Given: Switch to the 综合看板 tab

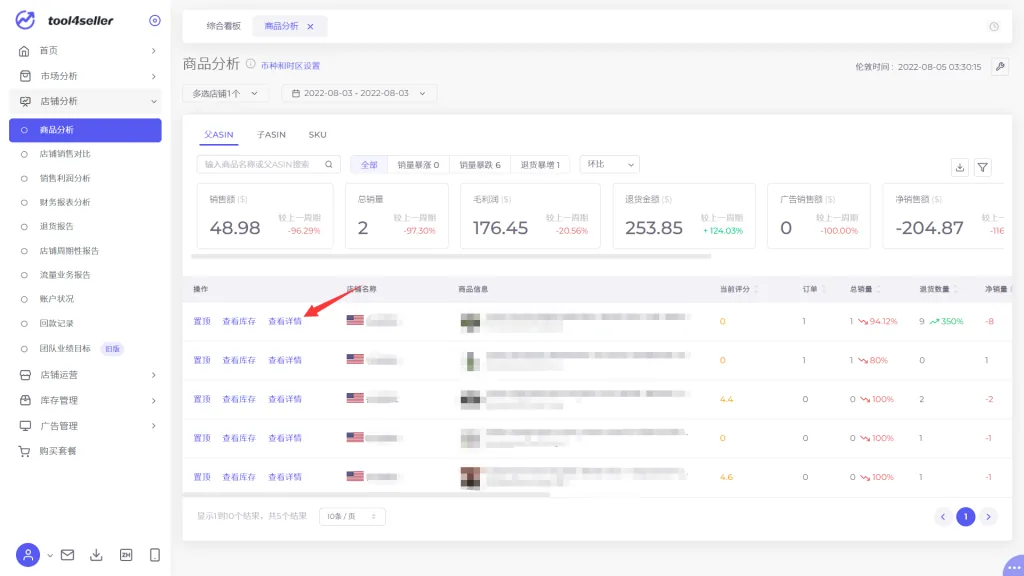Looking at the screenshot, I should pos(223,26).
